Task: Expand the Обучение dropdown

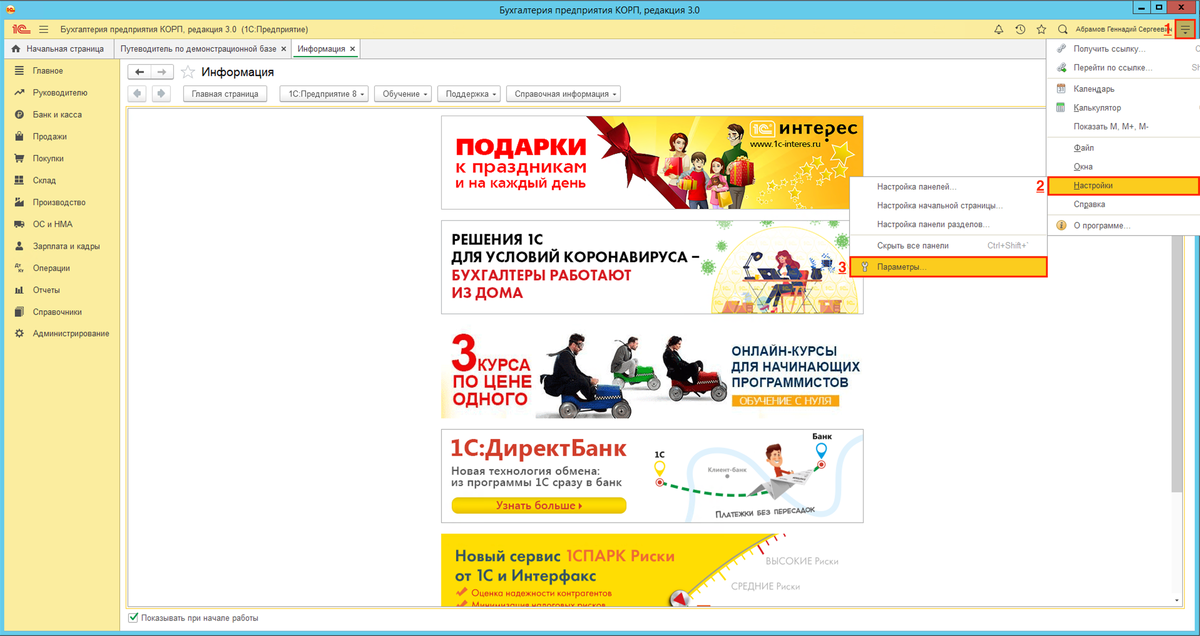Action: pos(404,94)
